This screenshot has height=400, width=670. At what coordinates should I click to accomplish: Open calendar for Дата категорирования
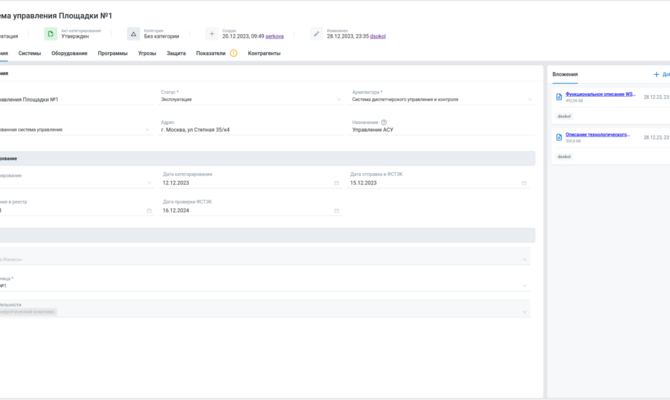pos(336,183)
